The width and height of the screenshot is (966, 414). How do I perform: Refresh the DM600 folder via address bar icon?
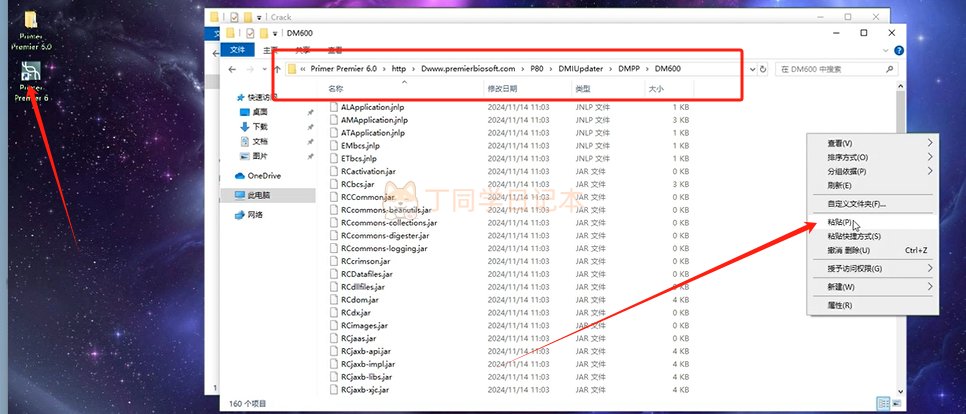click(764, 69)
